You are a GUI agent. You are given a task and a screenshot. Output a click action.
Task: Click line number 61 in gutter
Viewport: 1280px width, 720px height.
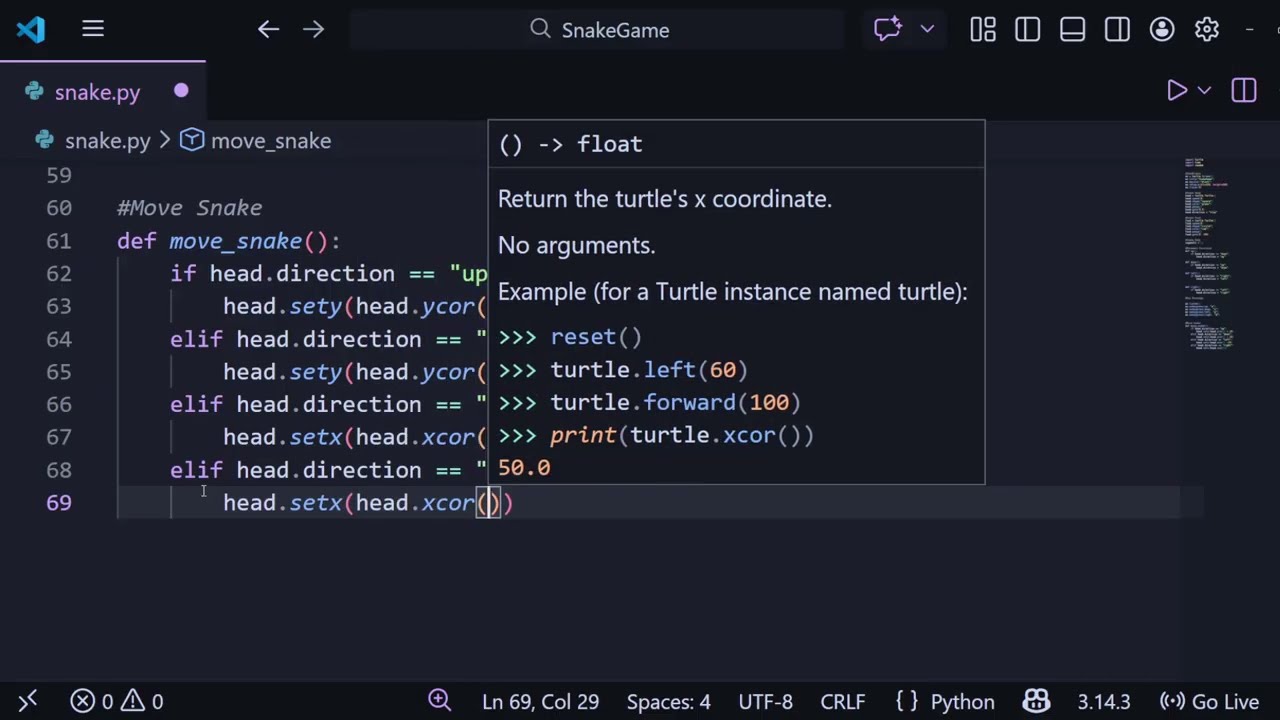(59, 241)
